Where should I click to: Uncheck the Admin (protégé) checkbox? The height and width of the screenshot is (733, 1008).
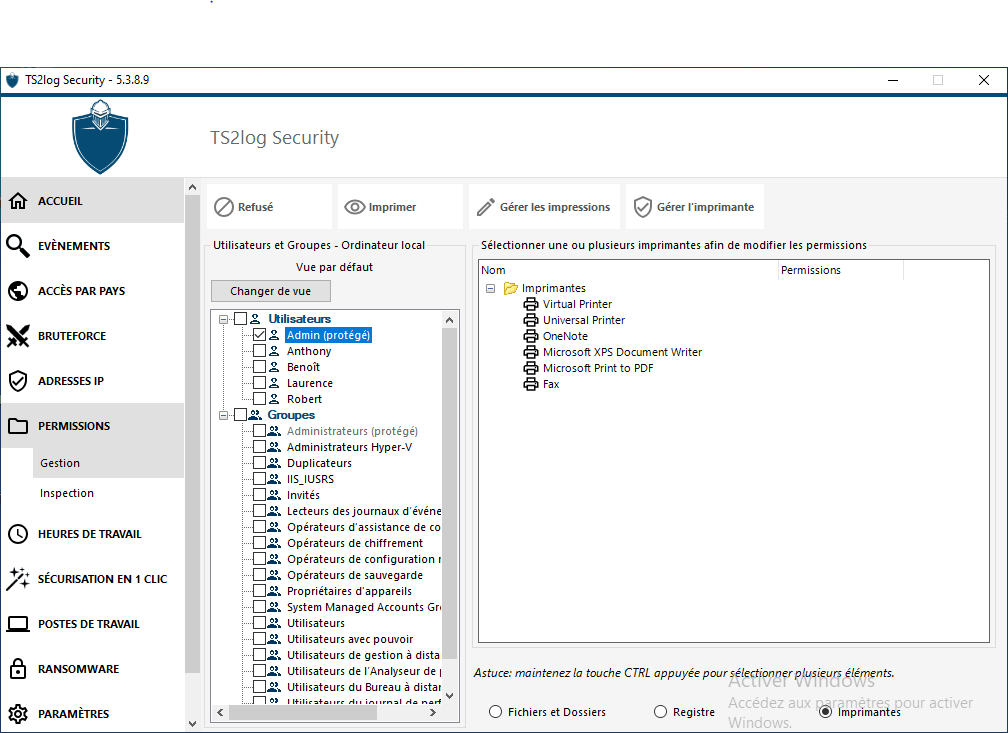(259, 335)
